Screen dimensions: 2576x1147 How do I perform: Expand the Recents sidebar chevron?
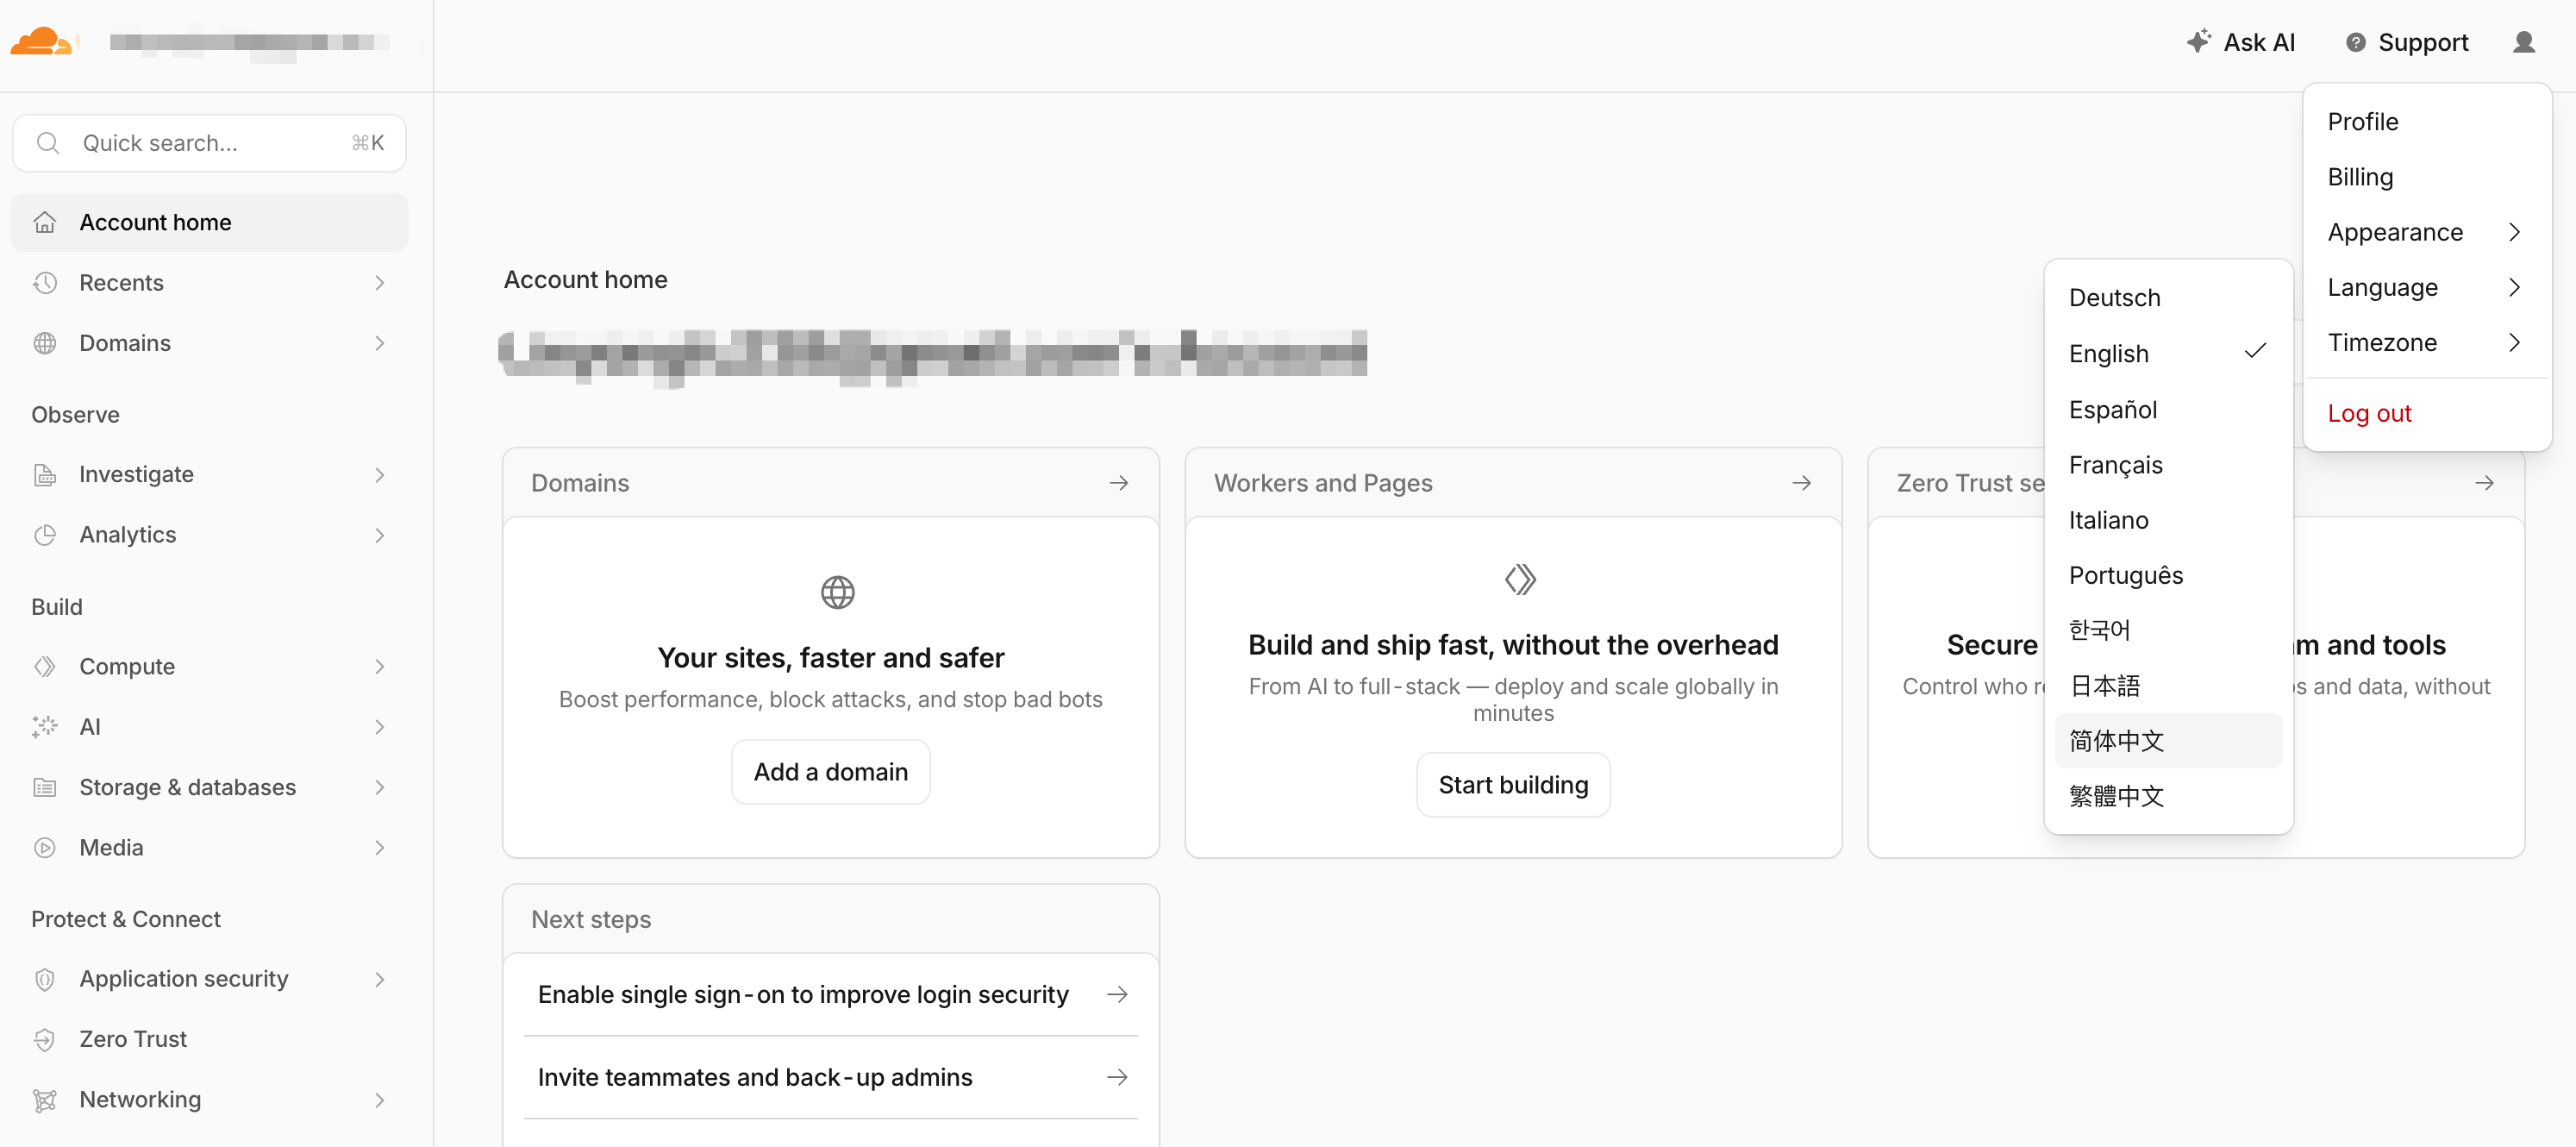tap(380, 283)
